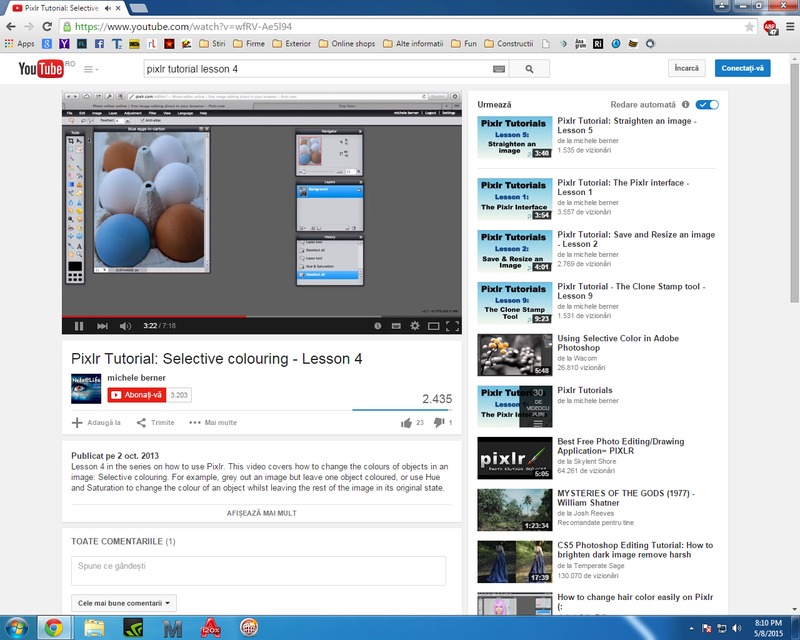Open Best Free Photo Editing PIXLR video
800x640 pixels.
coord(620,446)
